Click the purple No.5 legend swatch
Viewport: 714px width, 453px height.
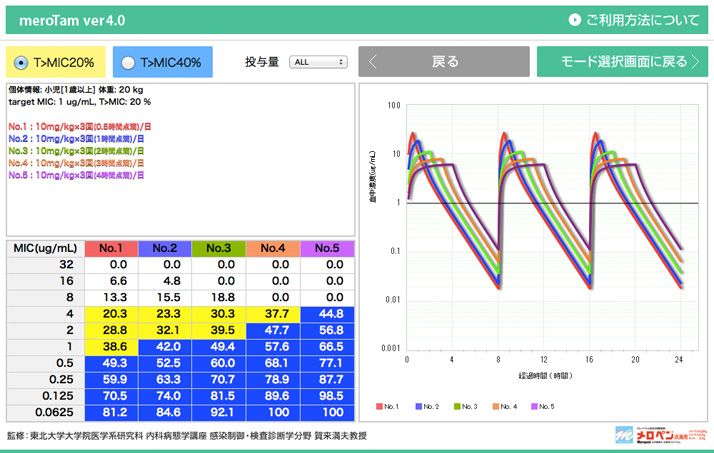point(533,406)
